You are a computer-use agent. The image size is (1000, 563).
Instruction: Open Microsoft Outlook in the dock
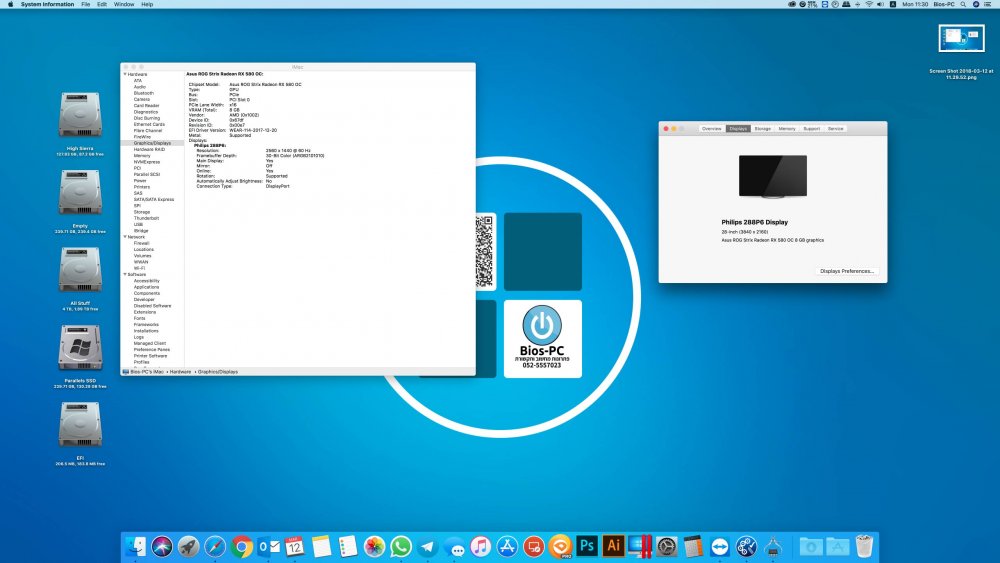[x=268, y=546]
